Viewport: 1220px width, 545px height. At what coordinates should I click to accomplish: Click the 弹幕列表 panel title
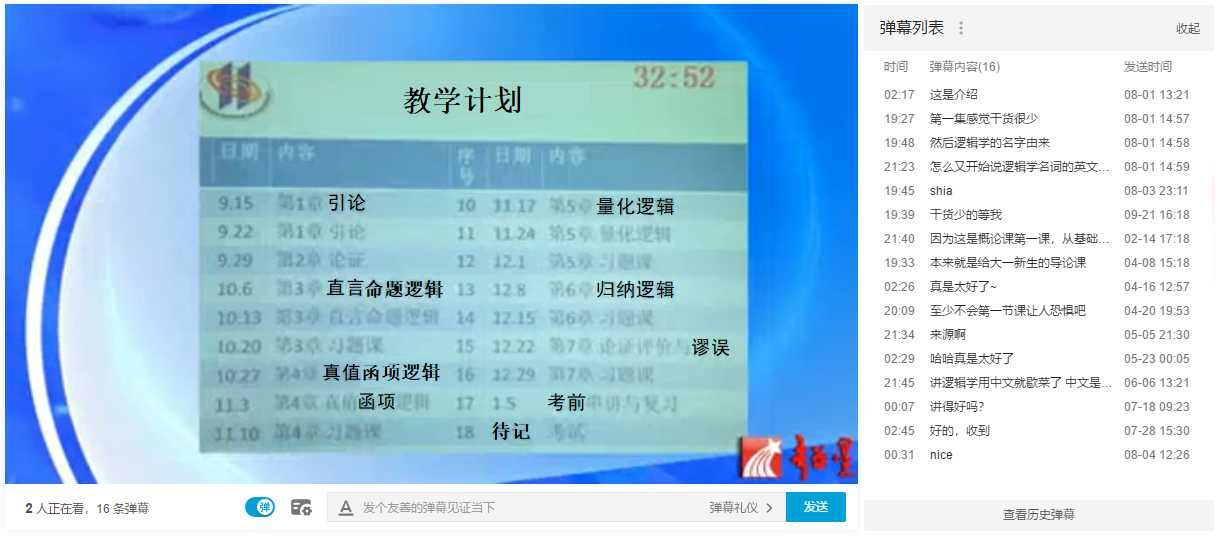(x=911, y=28)
